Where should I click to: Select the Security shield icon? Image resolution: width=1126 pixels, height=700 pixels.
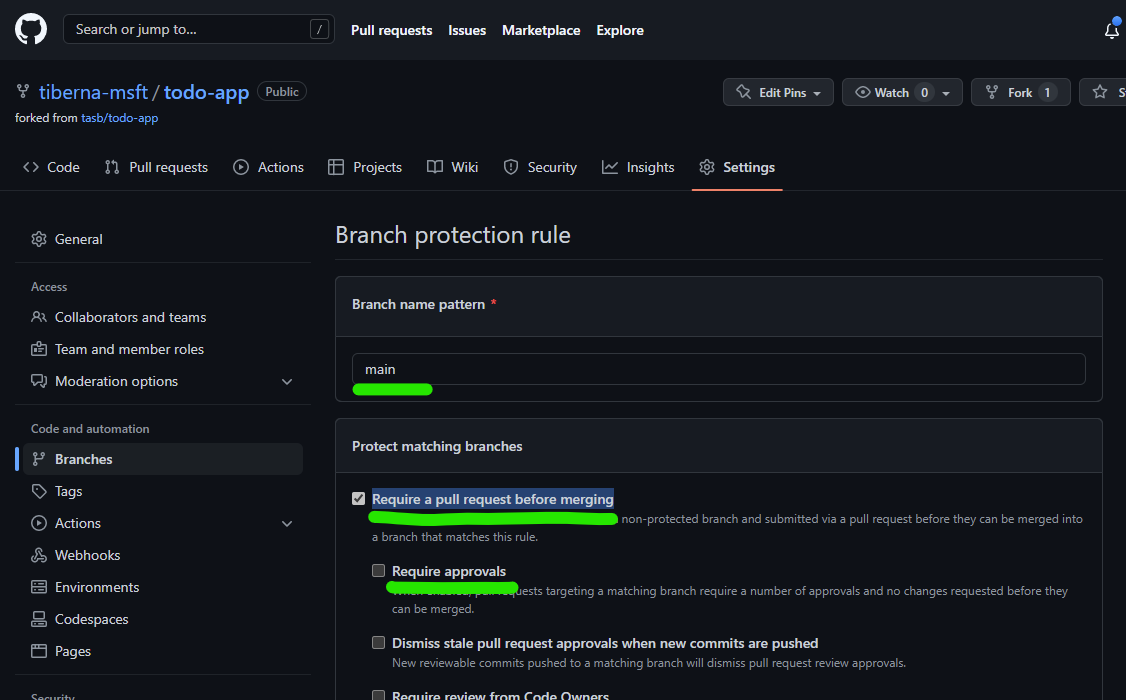510,167
